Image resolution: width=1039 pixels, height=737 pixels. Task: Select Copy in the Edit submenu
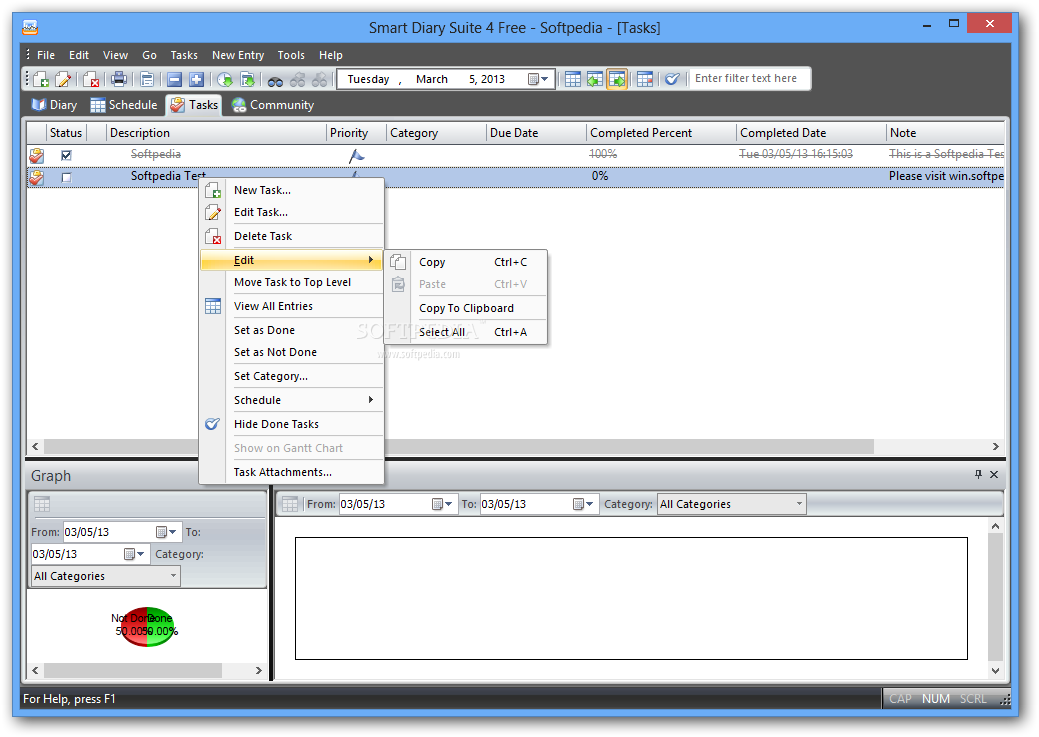466,262
